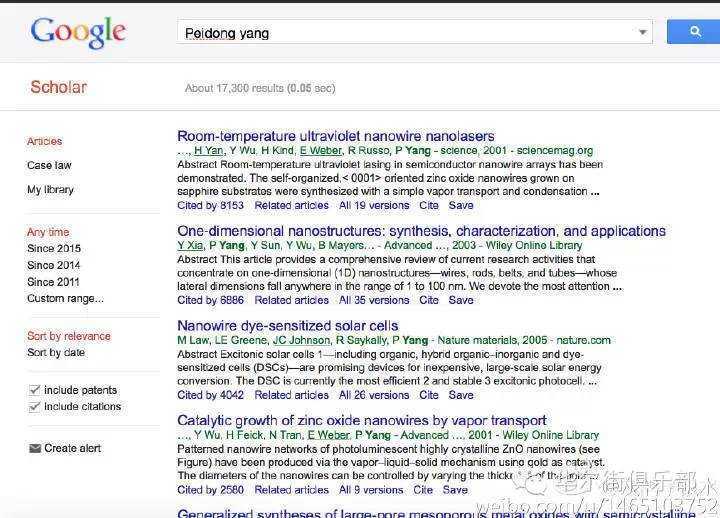Screen dimensions: 720x518
Task: Open Related articles for dye-sensitized solar cells result
Action: coord(292,395)
